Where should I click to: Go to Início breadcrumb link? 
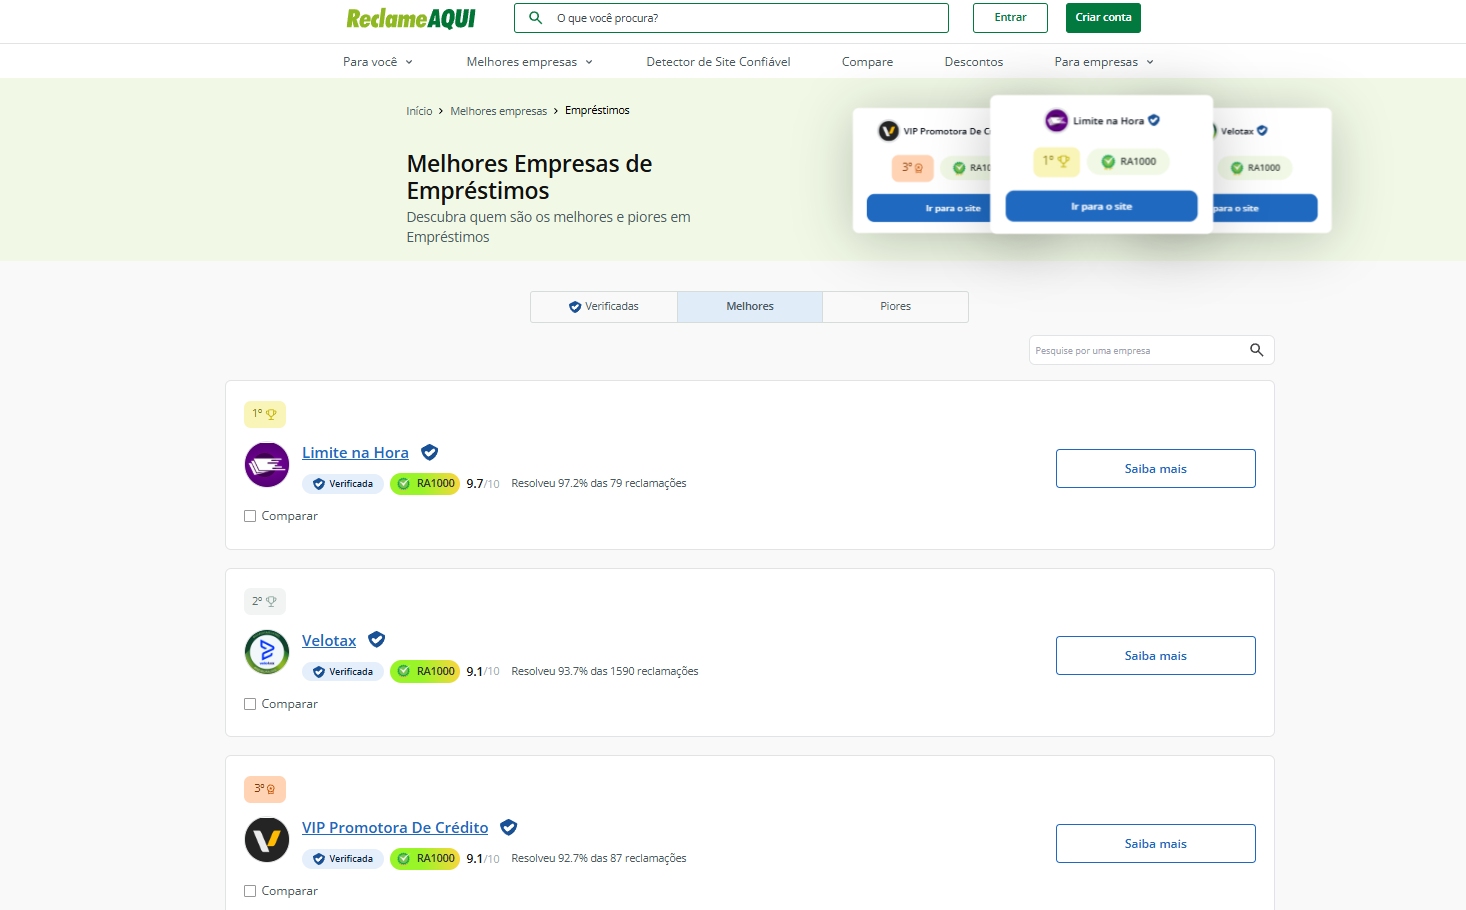(419, 111)
